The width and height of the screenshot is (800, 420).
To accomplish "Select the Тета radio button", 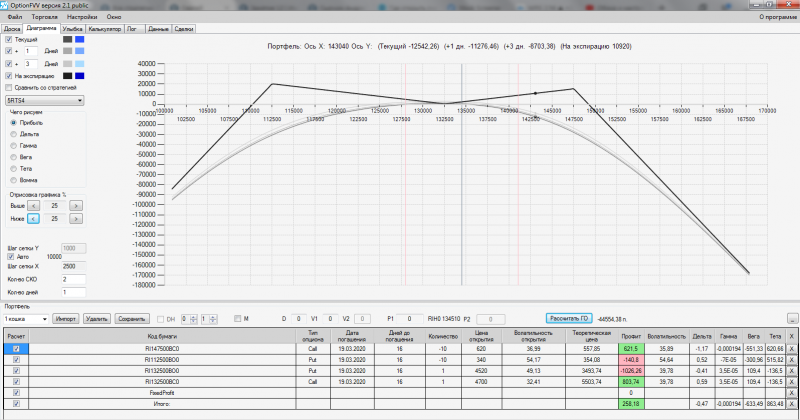I will [x=14, y=168].
